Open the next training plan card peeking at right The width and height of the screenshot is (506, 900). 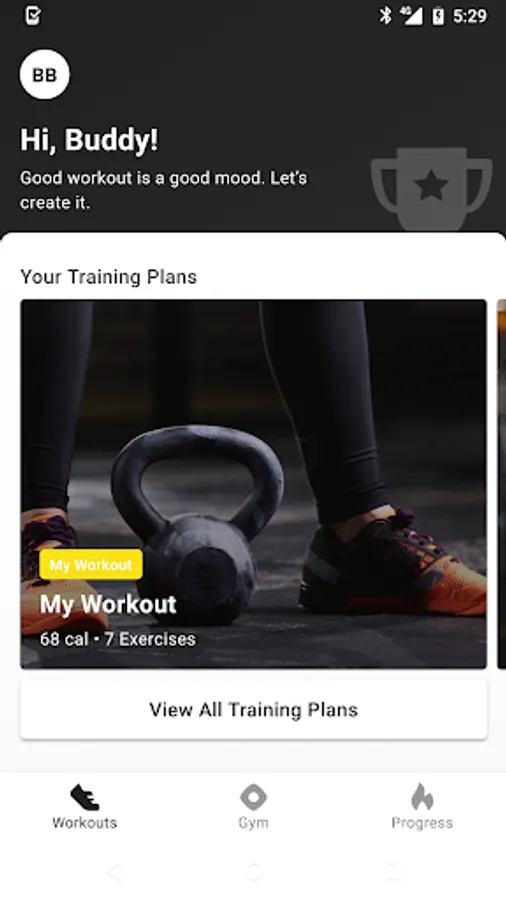[501, 484]
